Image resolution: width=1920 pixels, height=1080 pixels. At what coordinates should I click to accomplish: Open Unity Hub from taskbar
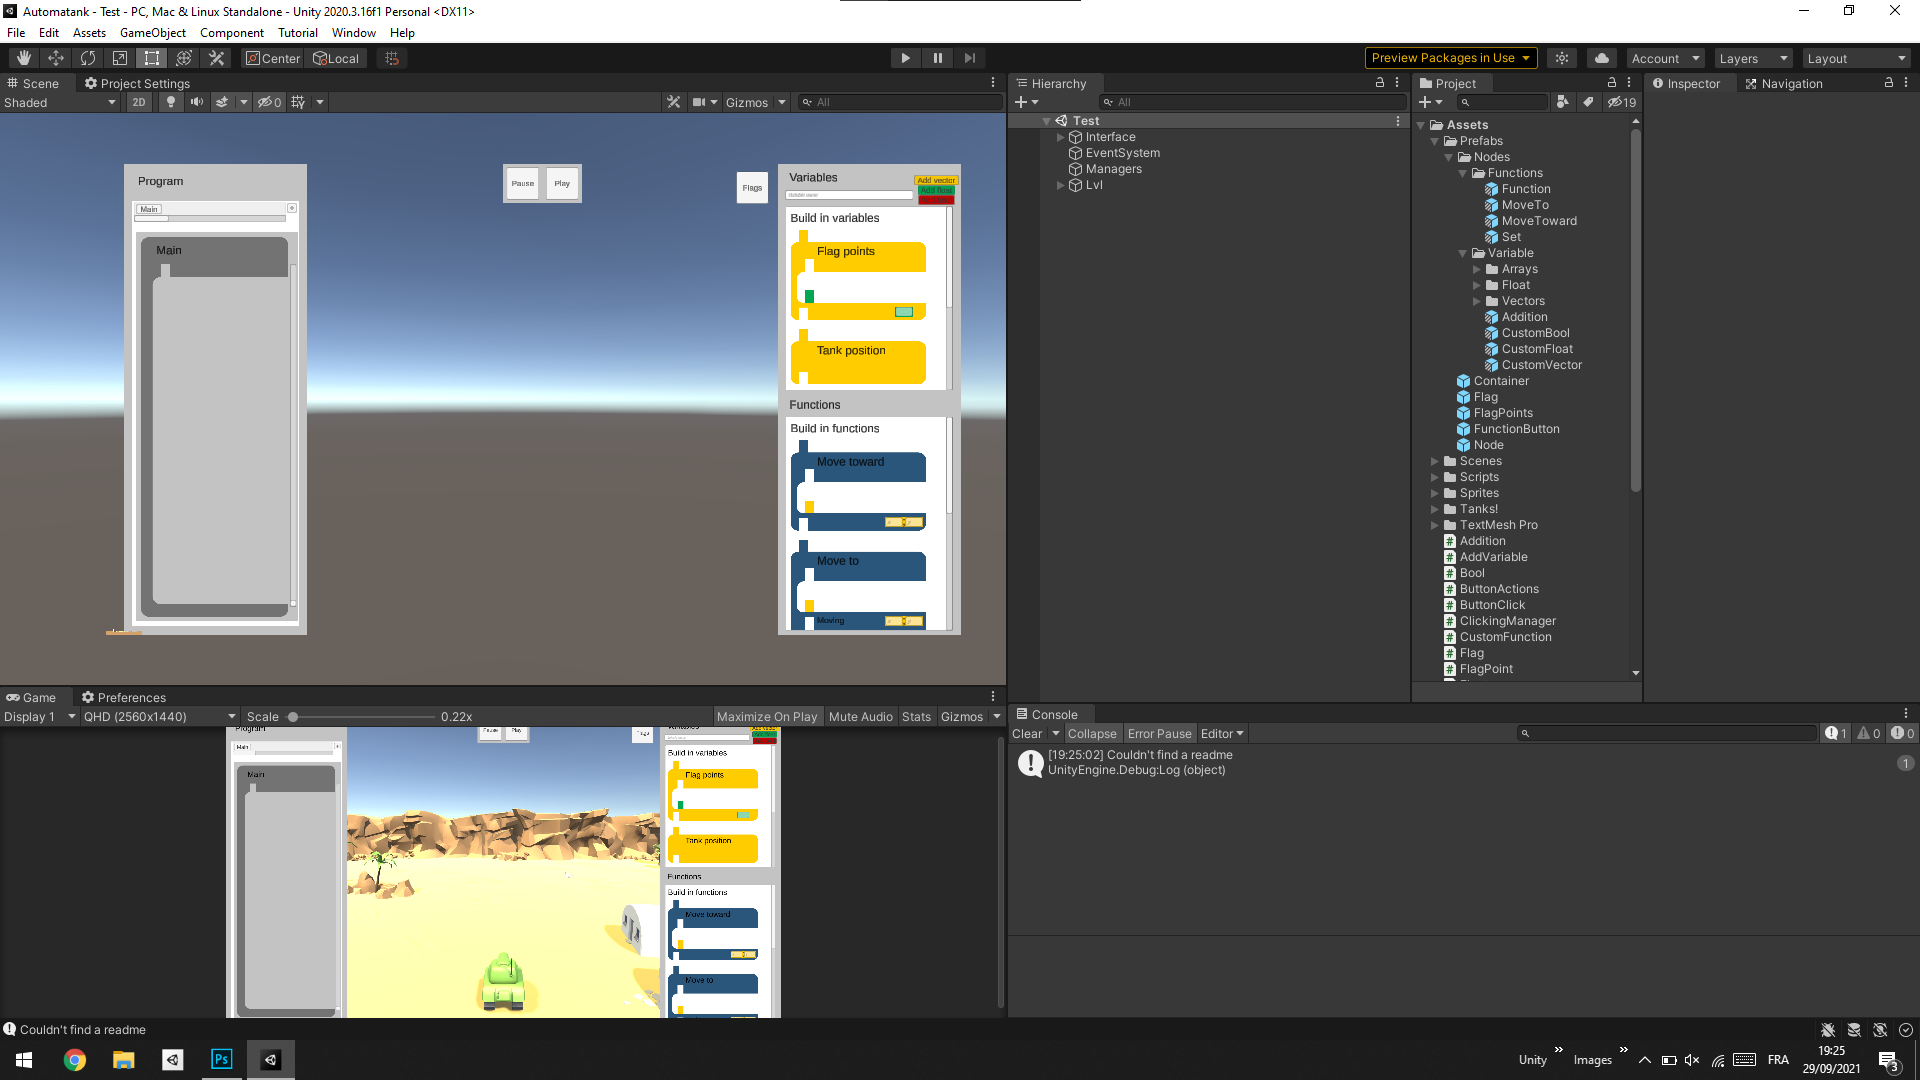pyautogui.click(x=172, y=1060)
